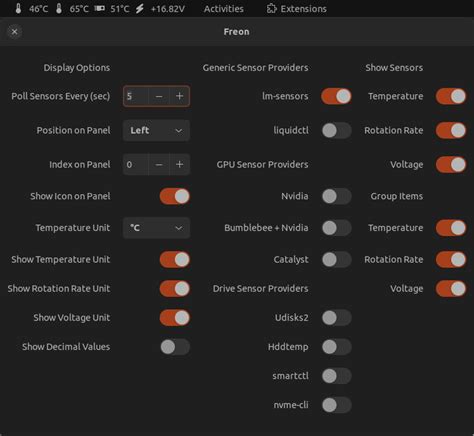Image resolution: width=474 pixels, height=436 pixels.
Task: Click the +16.82V reading in top bar
Action: pyautogui.click(x=167, y=9)
